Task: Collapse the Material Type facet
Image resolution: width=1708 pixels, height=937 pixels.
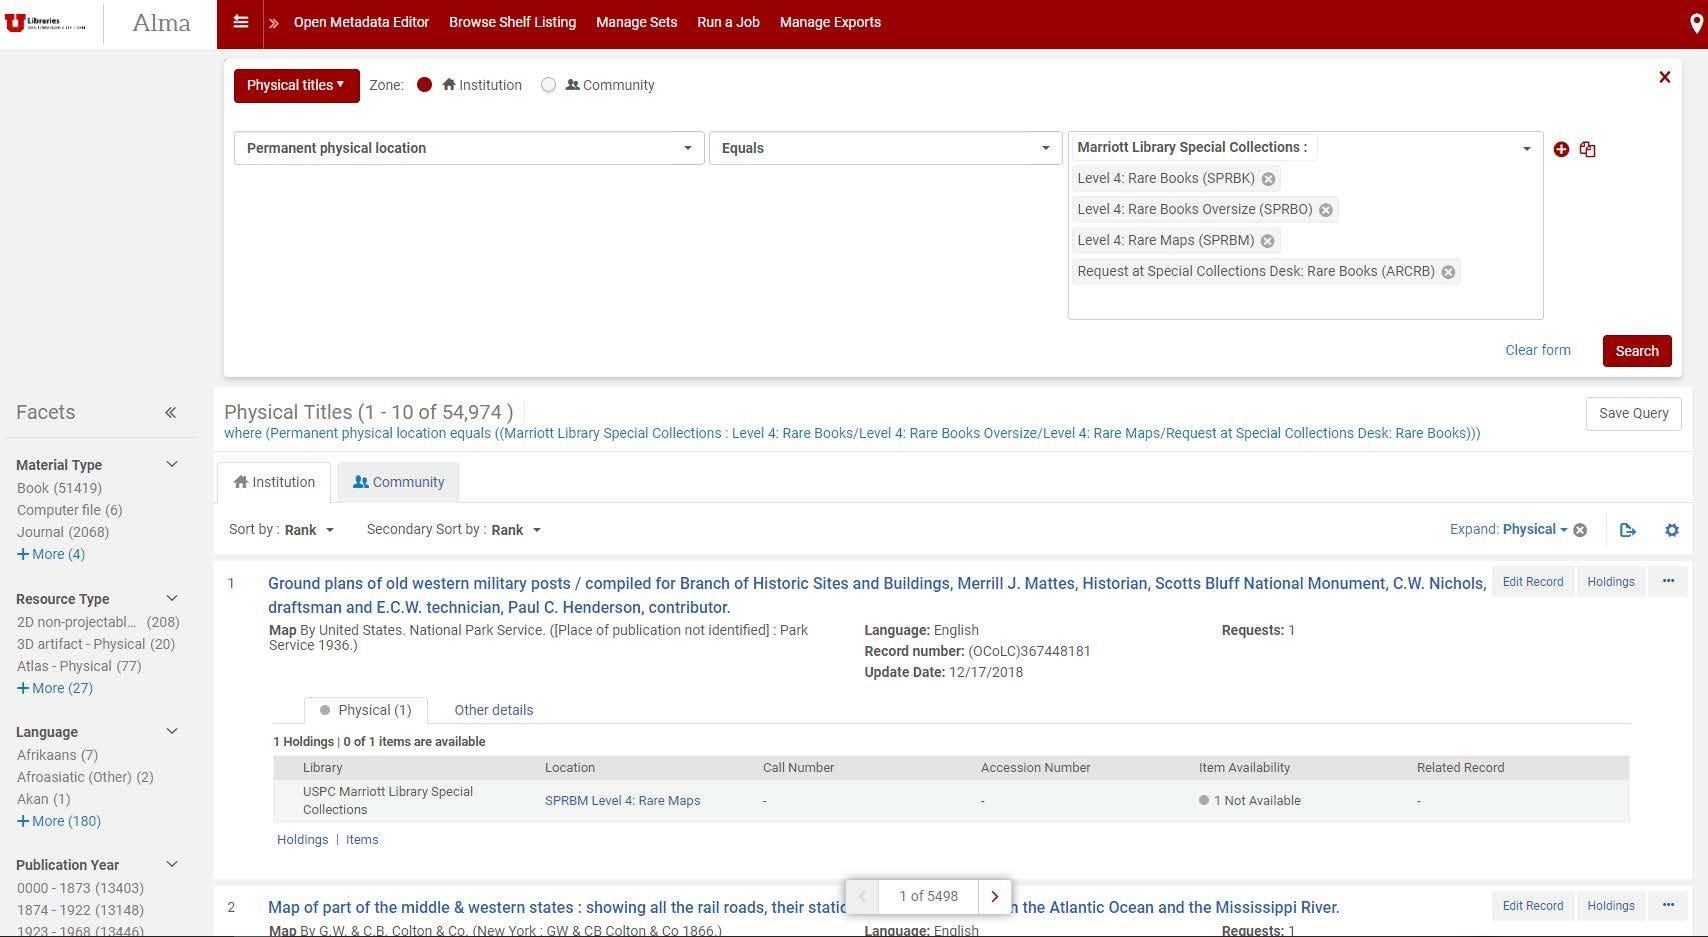Action: tap(172, 464)
